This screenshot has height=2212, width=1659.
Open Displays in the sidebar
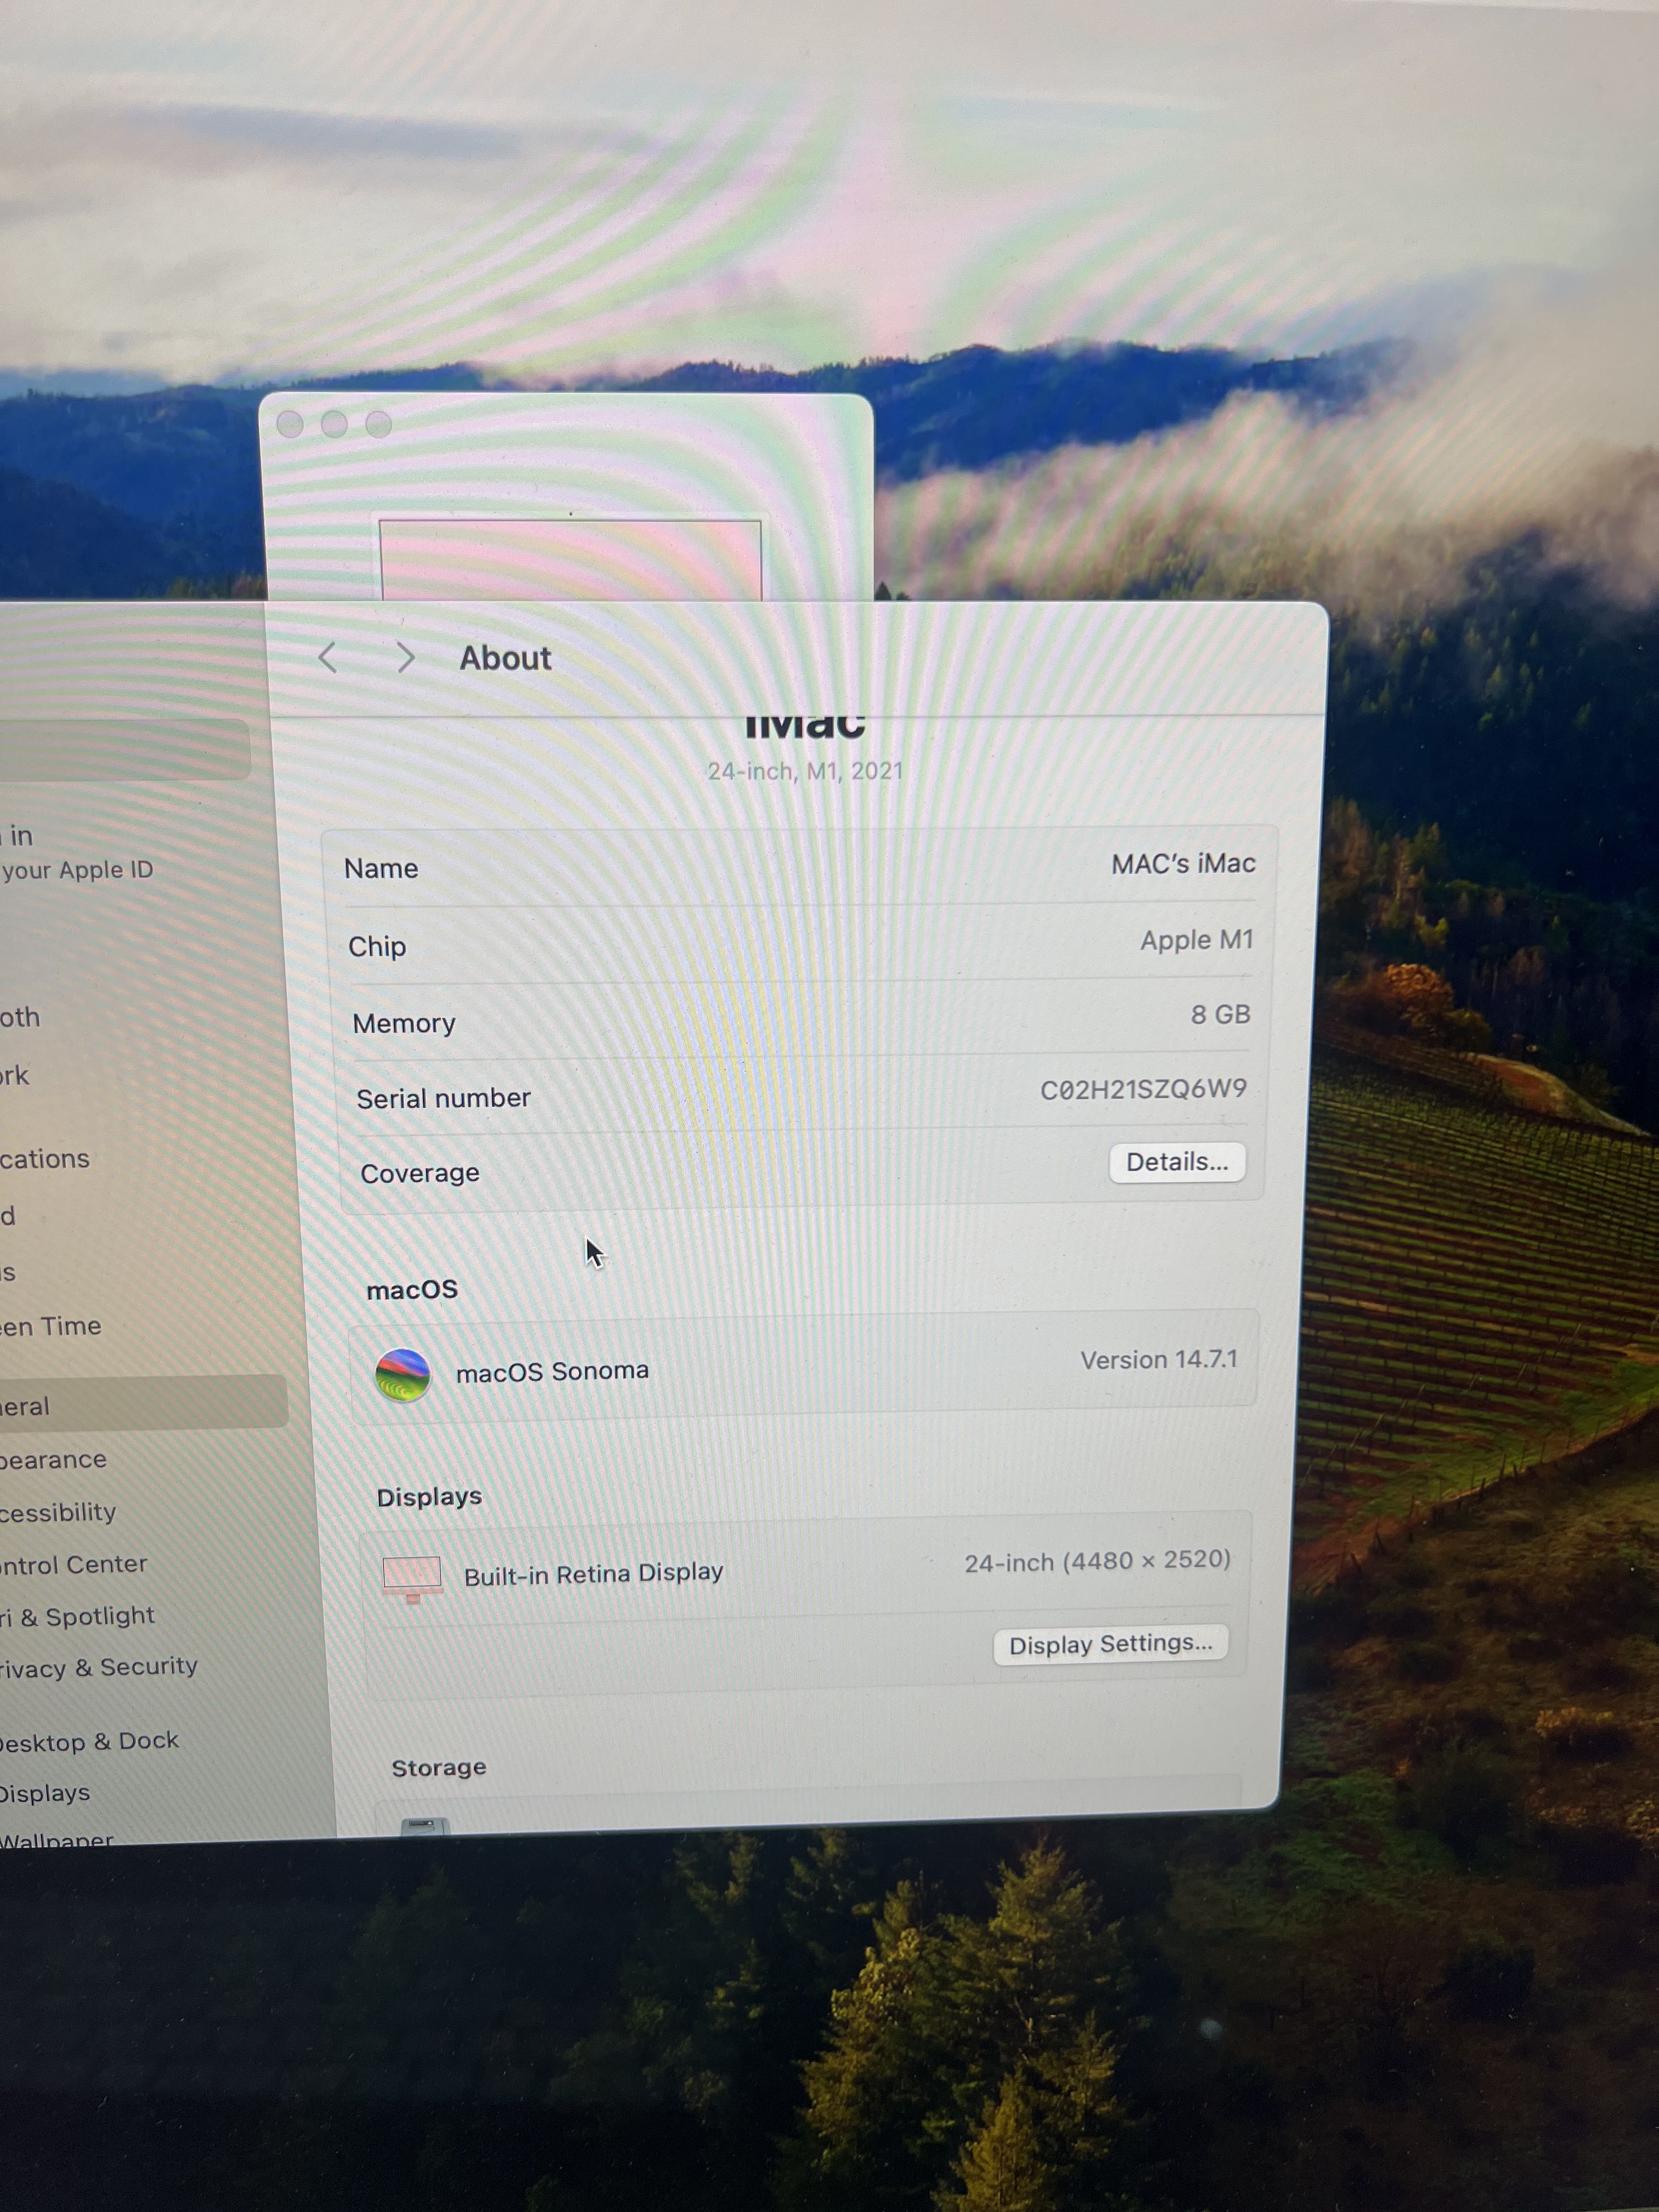[45, 1793]
